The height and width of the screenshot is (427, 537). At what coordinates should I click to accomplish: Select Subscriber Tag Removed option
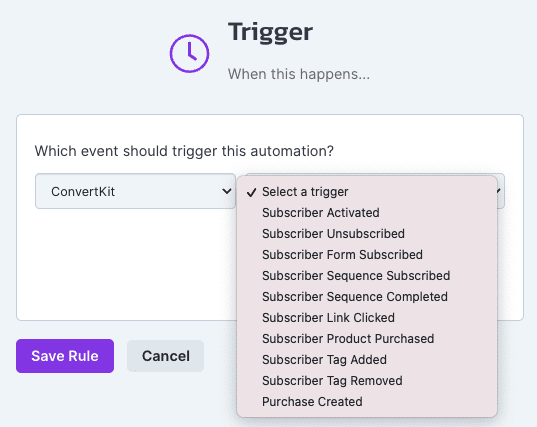(x=366, y=381)
